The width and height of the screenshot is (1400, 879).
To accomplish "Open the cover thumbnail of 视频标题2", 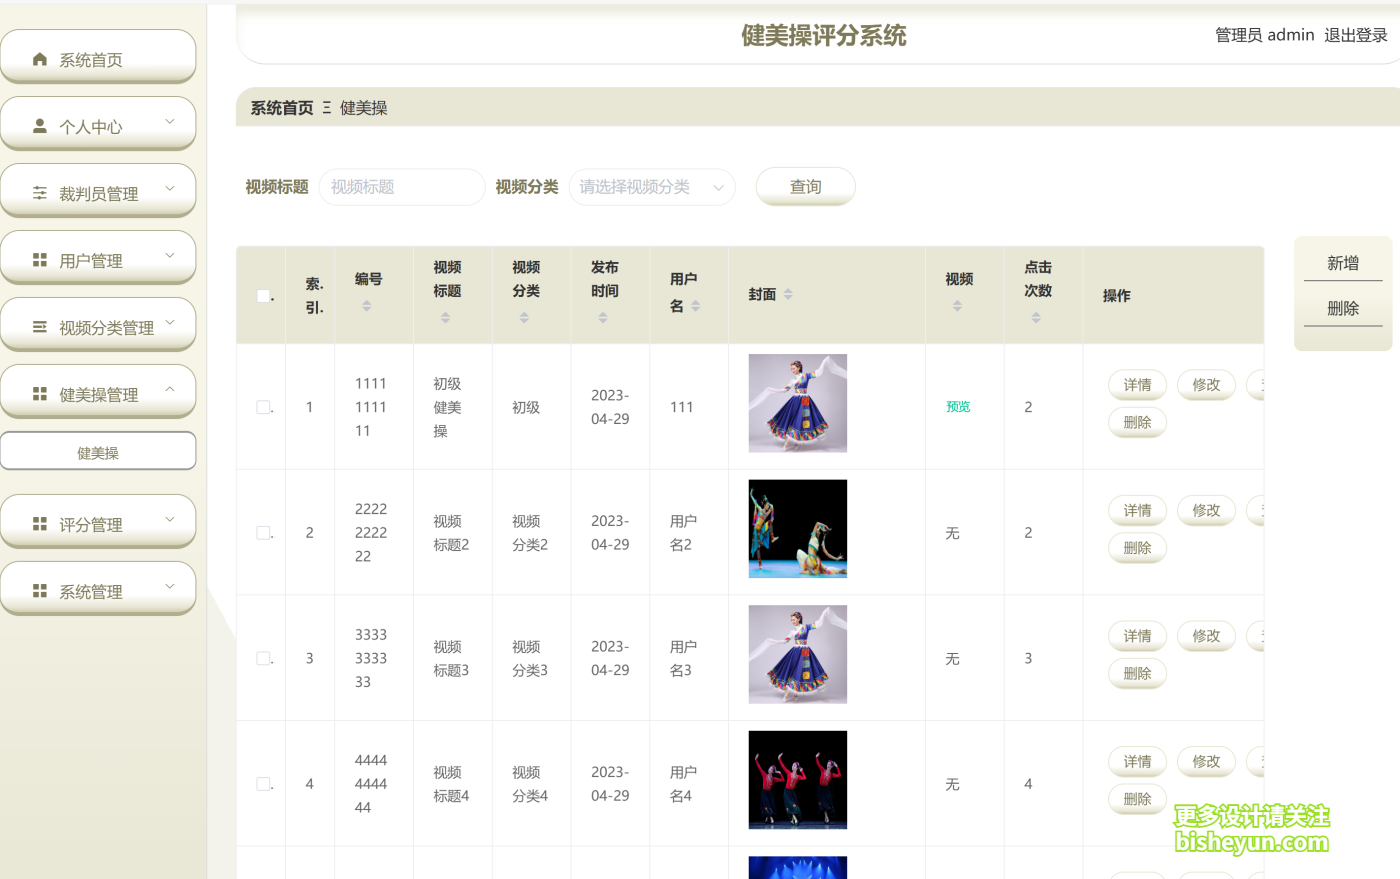I will [798, 529].
